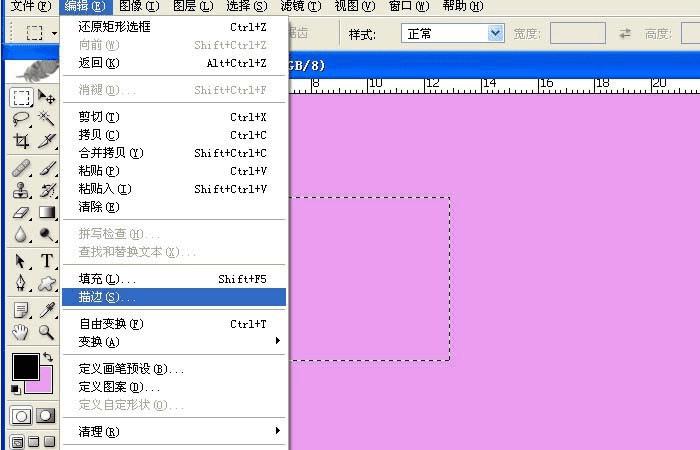Select the Slice tool
This screenshot has width=700, height=450.
(46, 141)
